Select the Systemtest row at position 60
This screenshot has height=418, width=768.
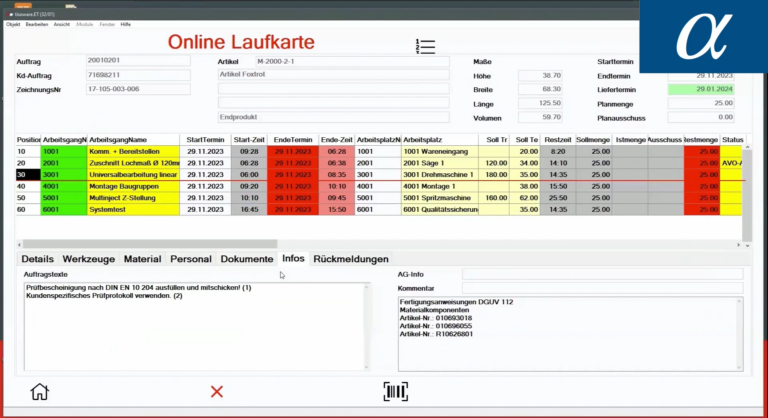(x=130, y=209)
